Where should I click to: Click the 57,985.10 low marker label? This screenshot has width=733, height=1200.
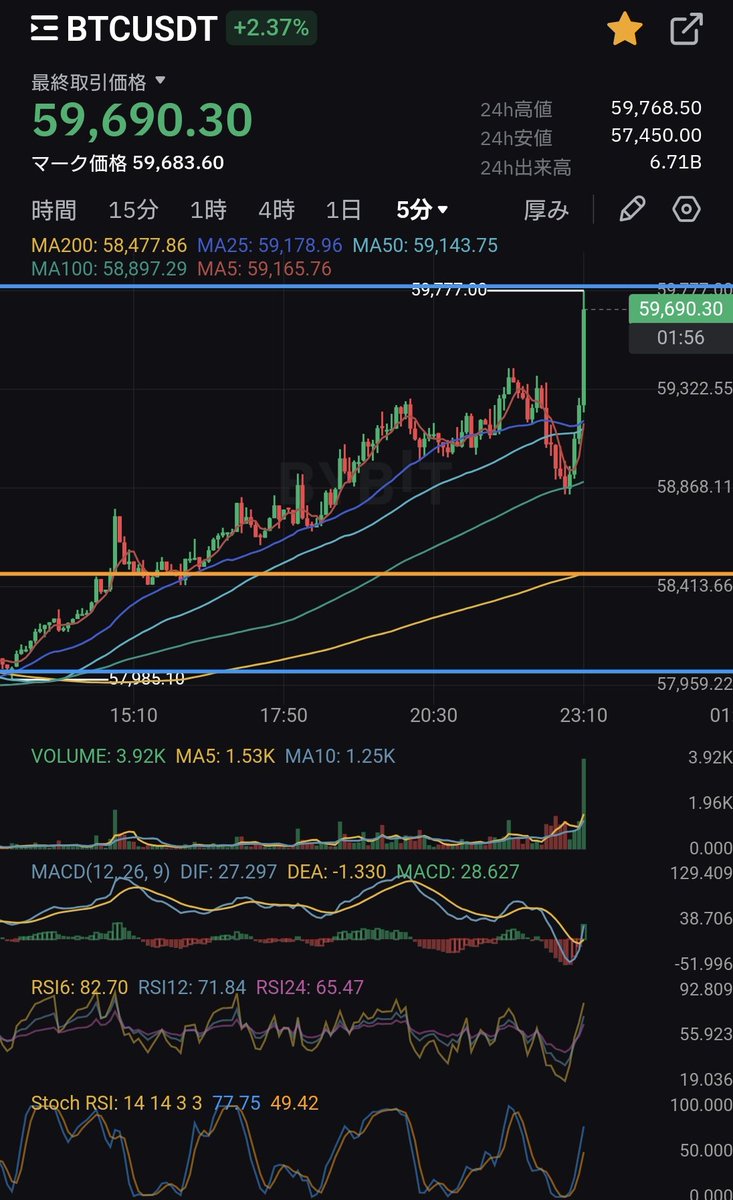[146, 679]
